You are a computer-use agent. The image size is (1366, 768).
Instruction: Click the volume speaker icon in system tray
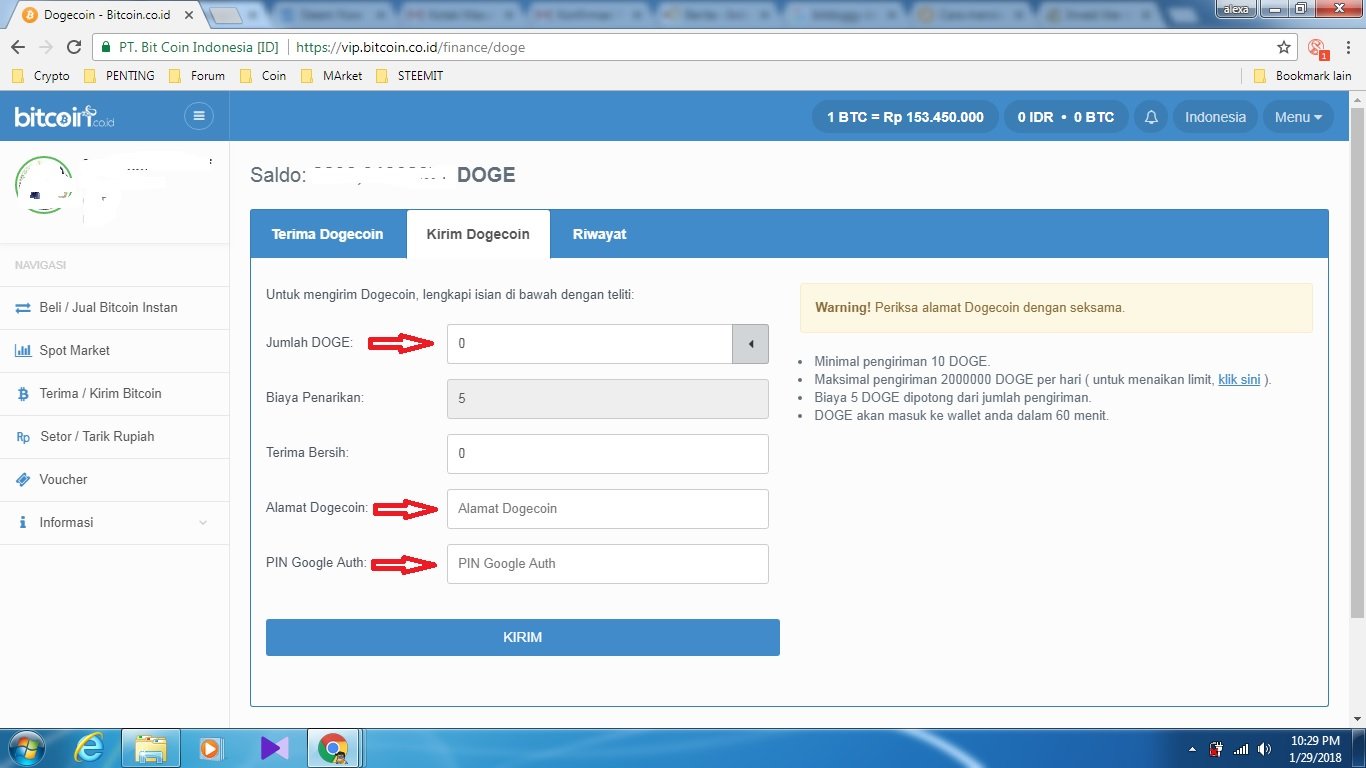[1264, 749]
